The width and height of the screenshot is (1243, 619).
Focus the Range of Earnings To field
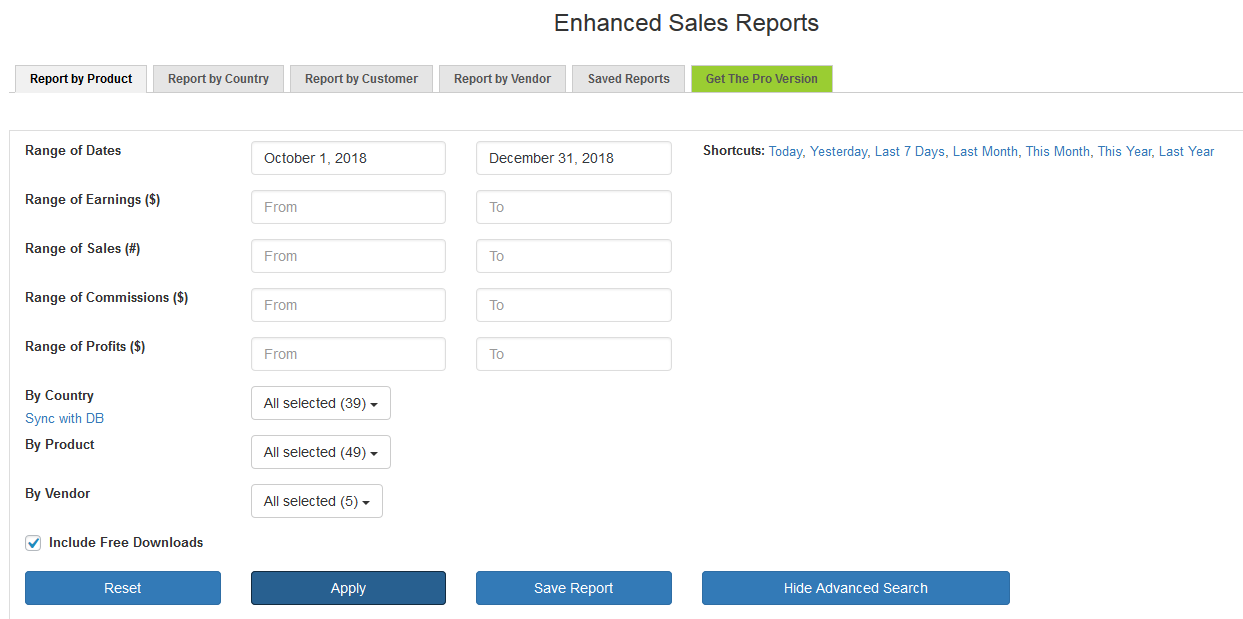pos(574,207)
